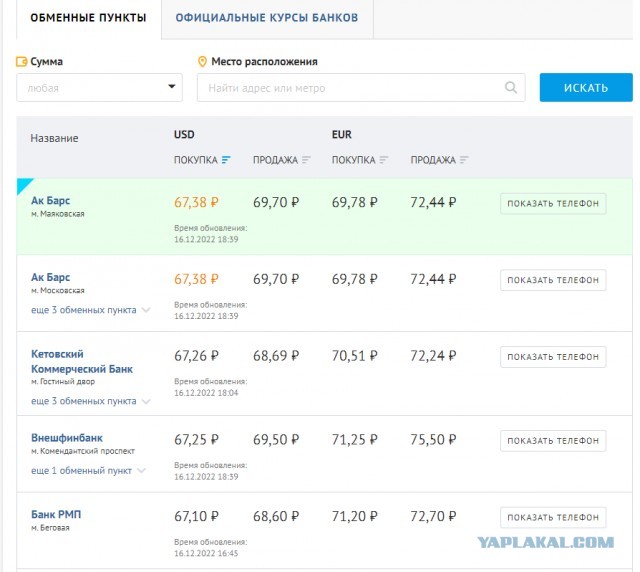Click USD Покупка column header text
This screenshot has width=640, height=572.
coord(196,160)
